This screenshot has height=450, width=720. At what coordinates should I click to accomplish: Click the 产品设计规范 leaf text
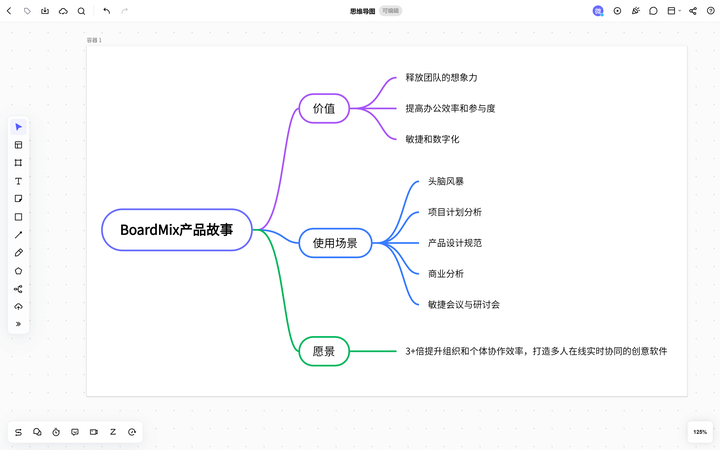pos(455,243)
